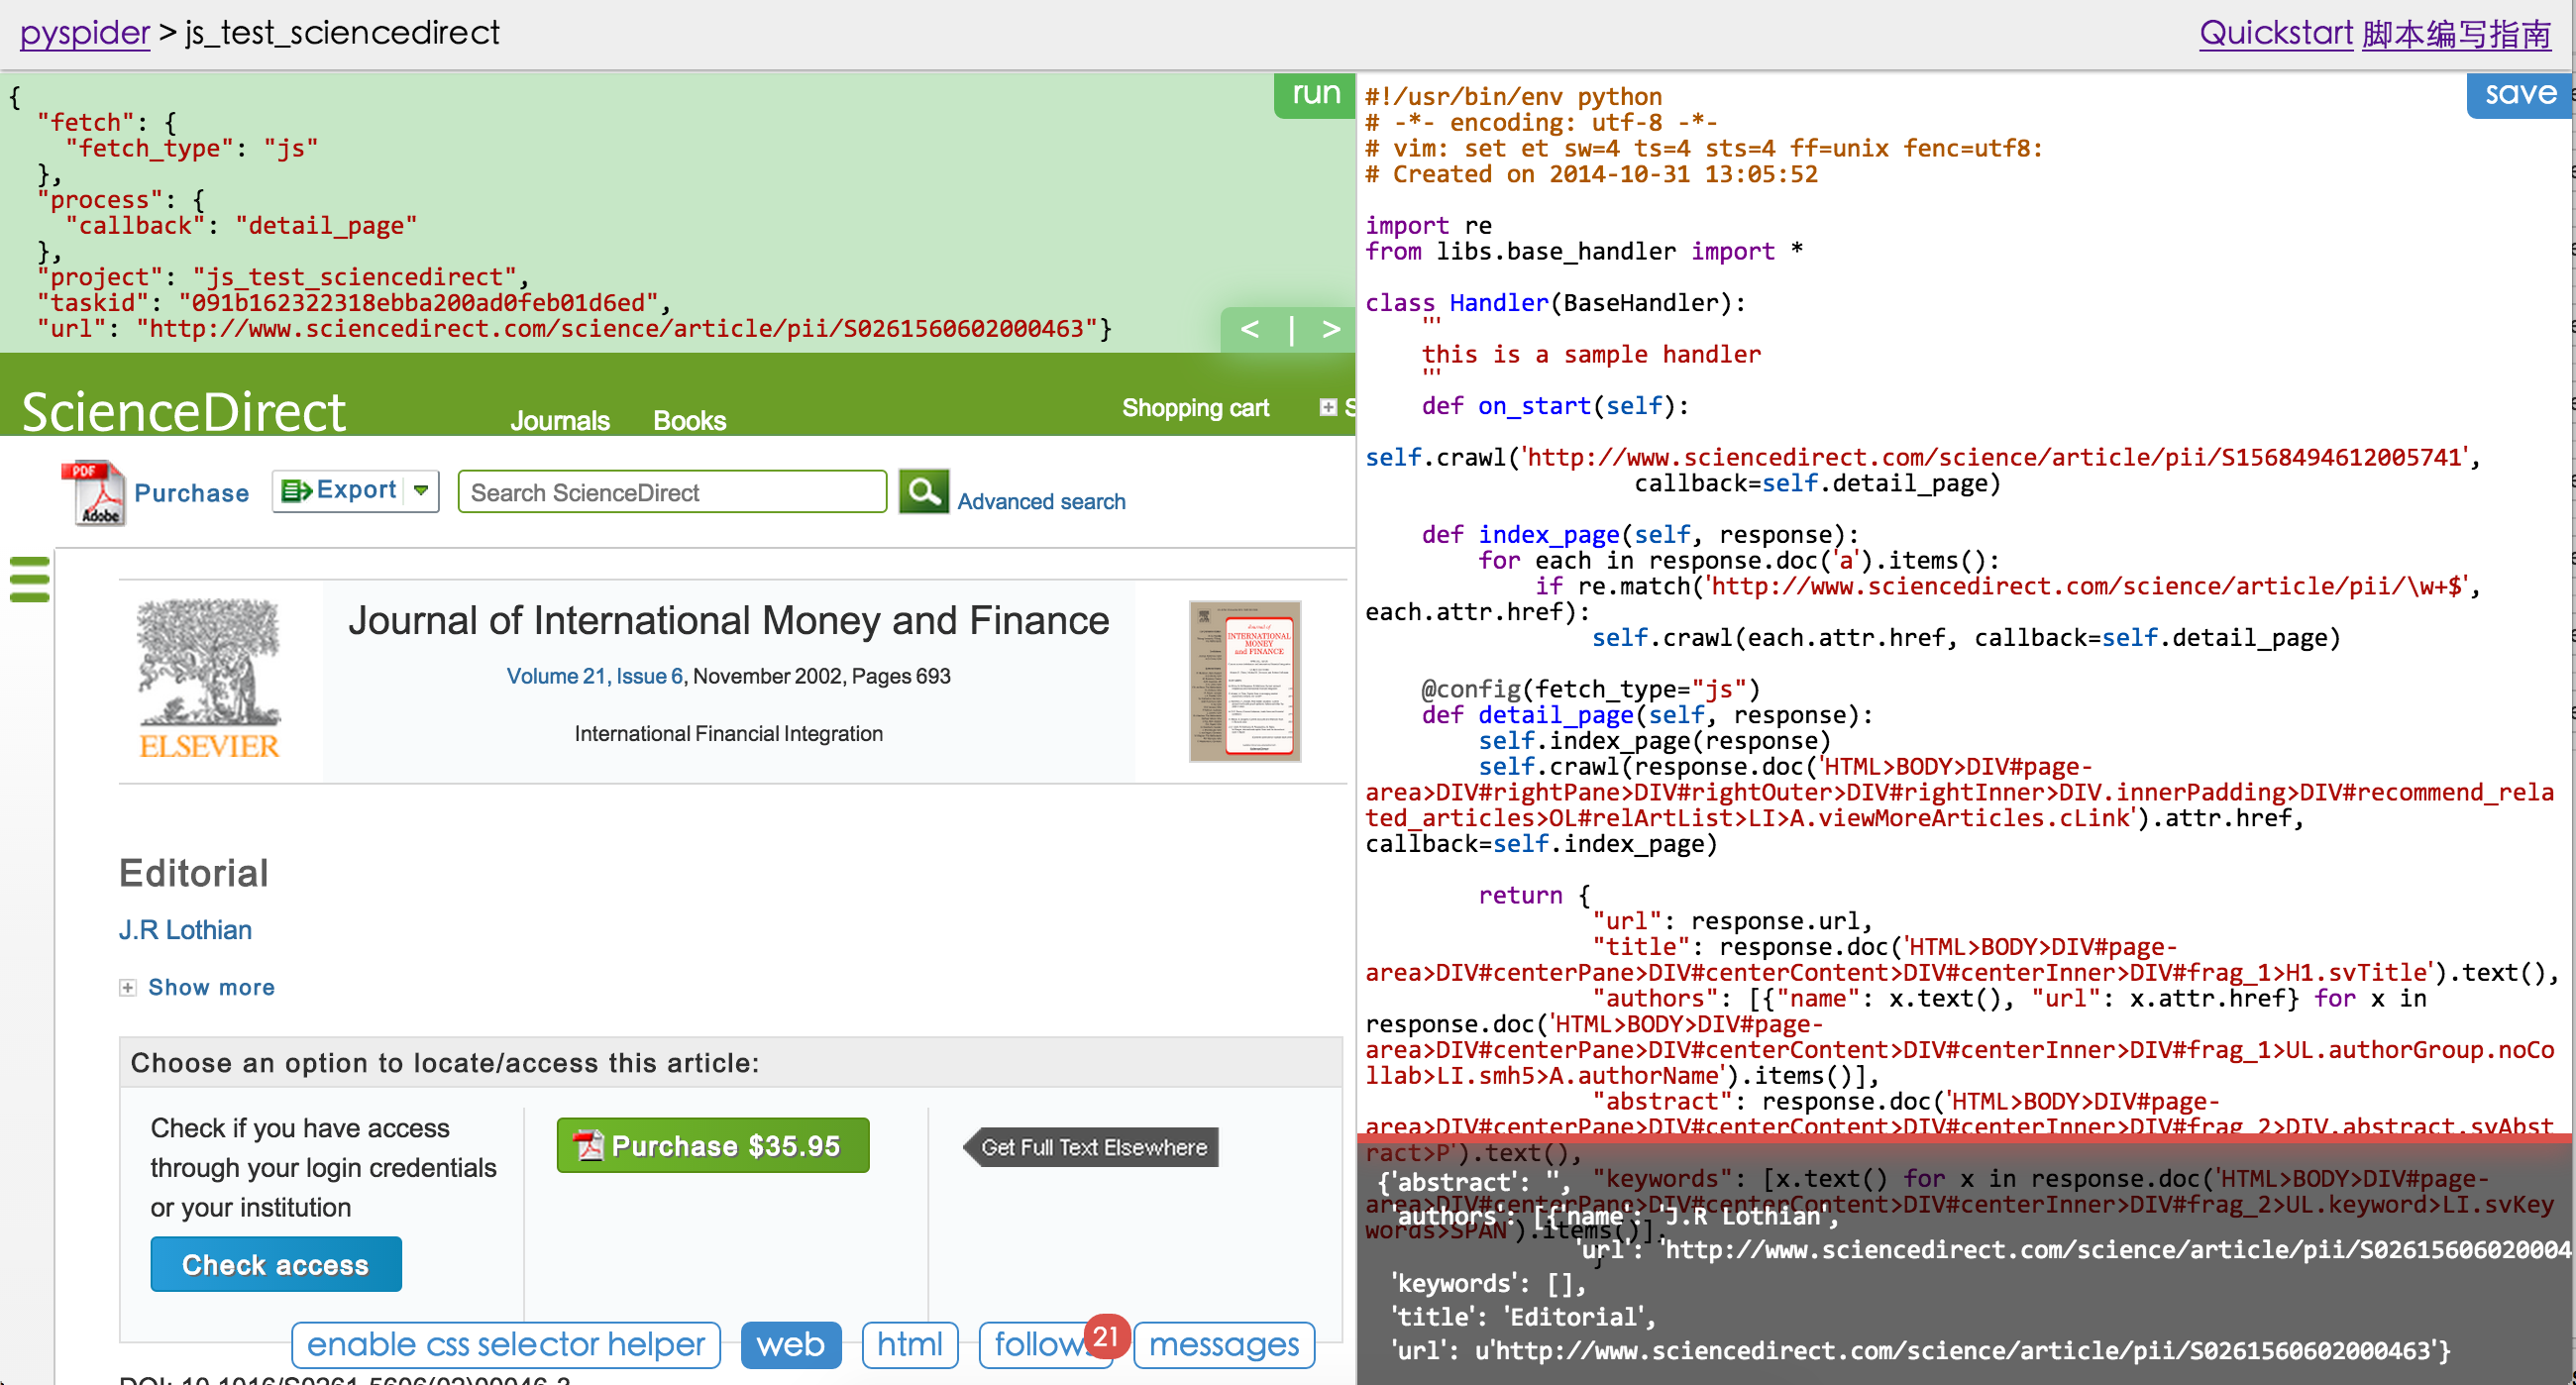Image resolution: width=2576 pixels, height=1385 pixels.
Task: Switch to the html tab
Action: 909,1345
